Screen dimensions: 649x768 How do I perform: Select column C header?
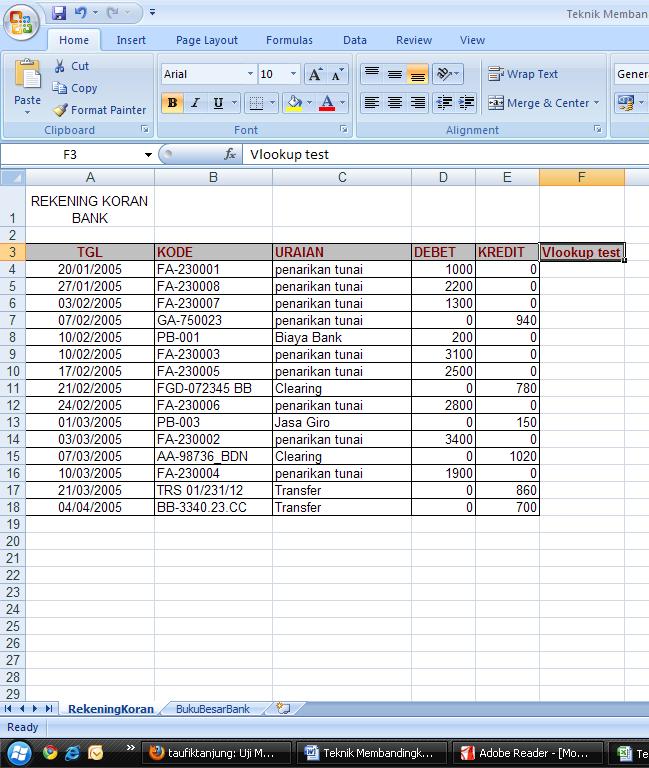[342, 177]
